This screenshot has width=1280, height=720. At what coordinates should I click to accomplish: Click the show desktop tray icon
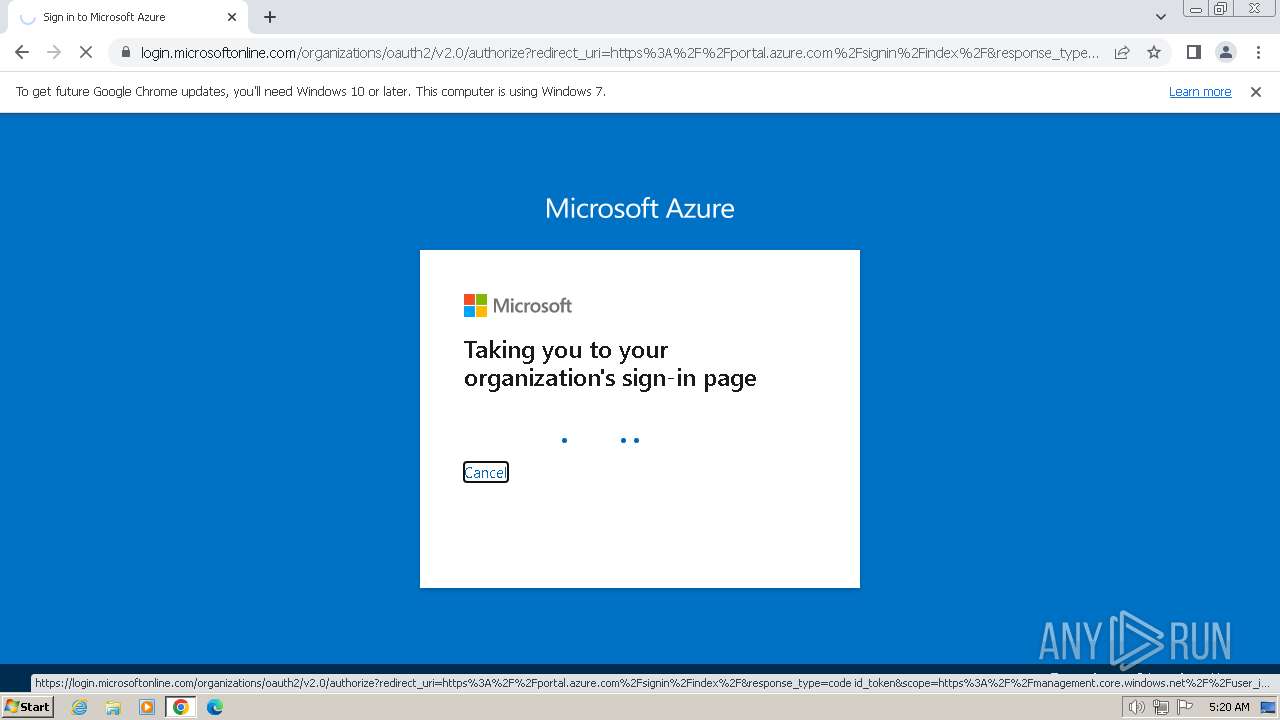(x=1268, y=707)
